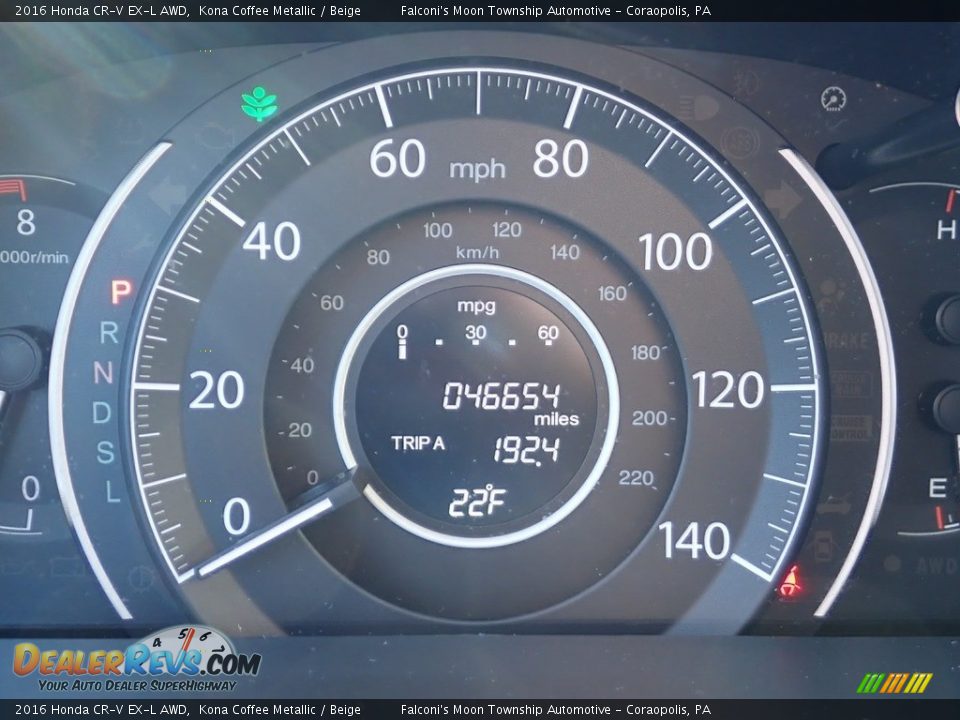Click the dim right turn signal arrow
This screenshot has width=960, height=720.
coord(781,200)
